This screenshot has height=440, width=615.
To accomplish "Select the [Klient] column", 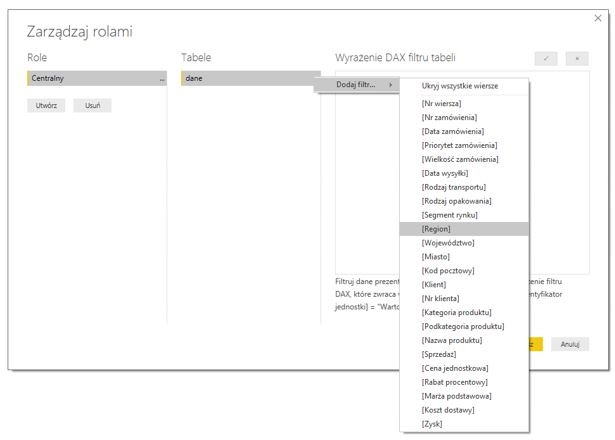I will click(x=434, y=284).
